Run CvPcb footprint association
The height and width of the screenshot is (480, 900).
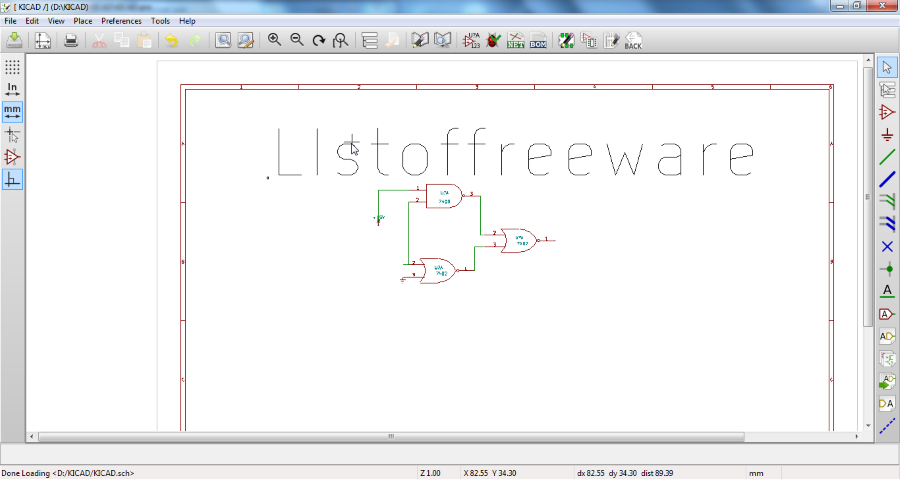(x=567, y=40)
